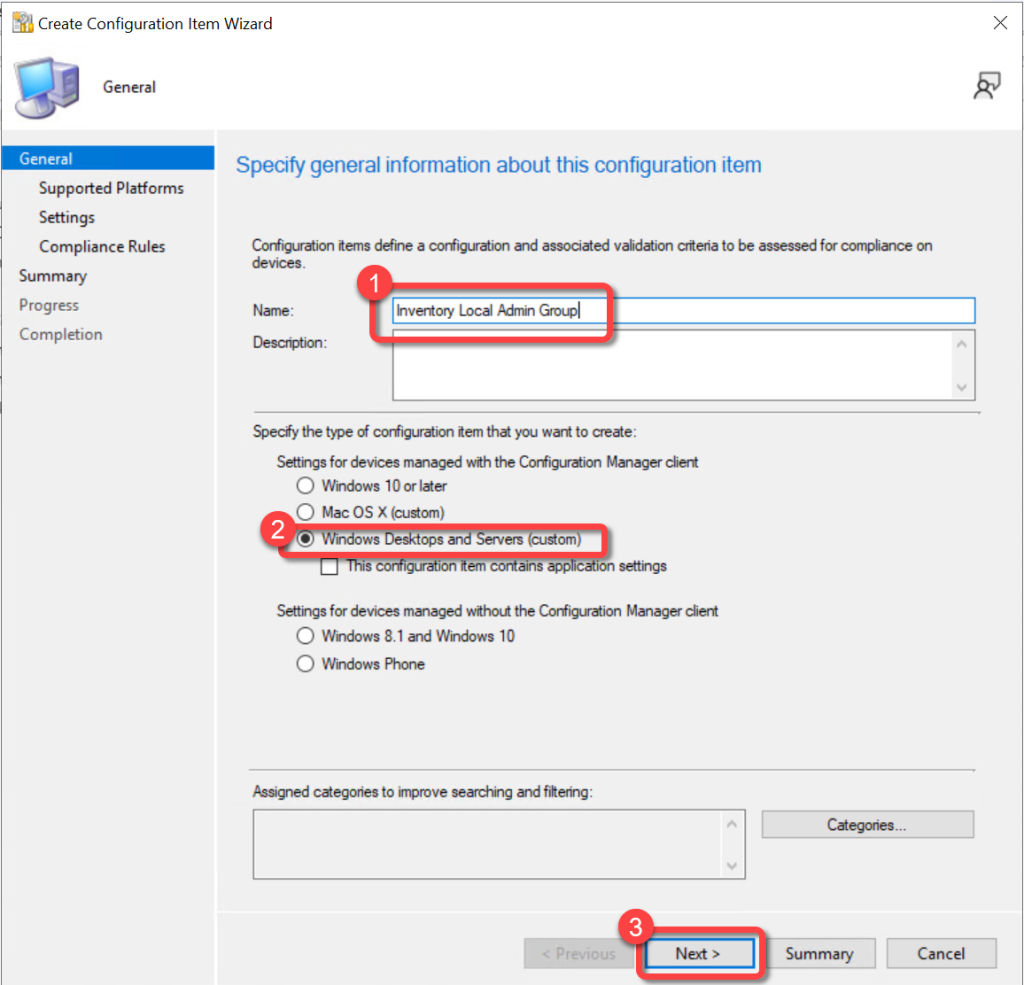Choose the Windows Phone radio button

[306, 664]
